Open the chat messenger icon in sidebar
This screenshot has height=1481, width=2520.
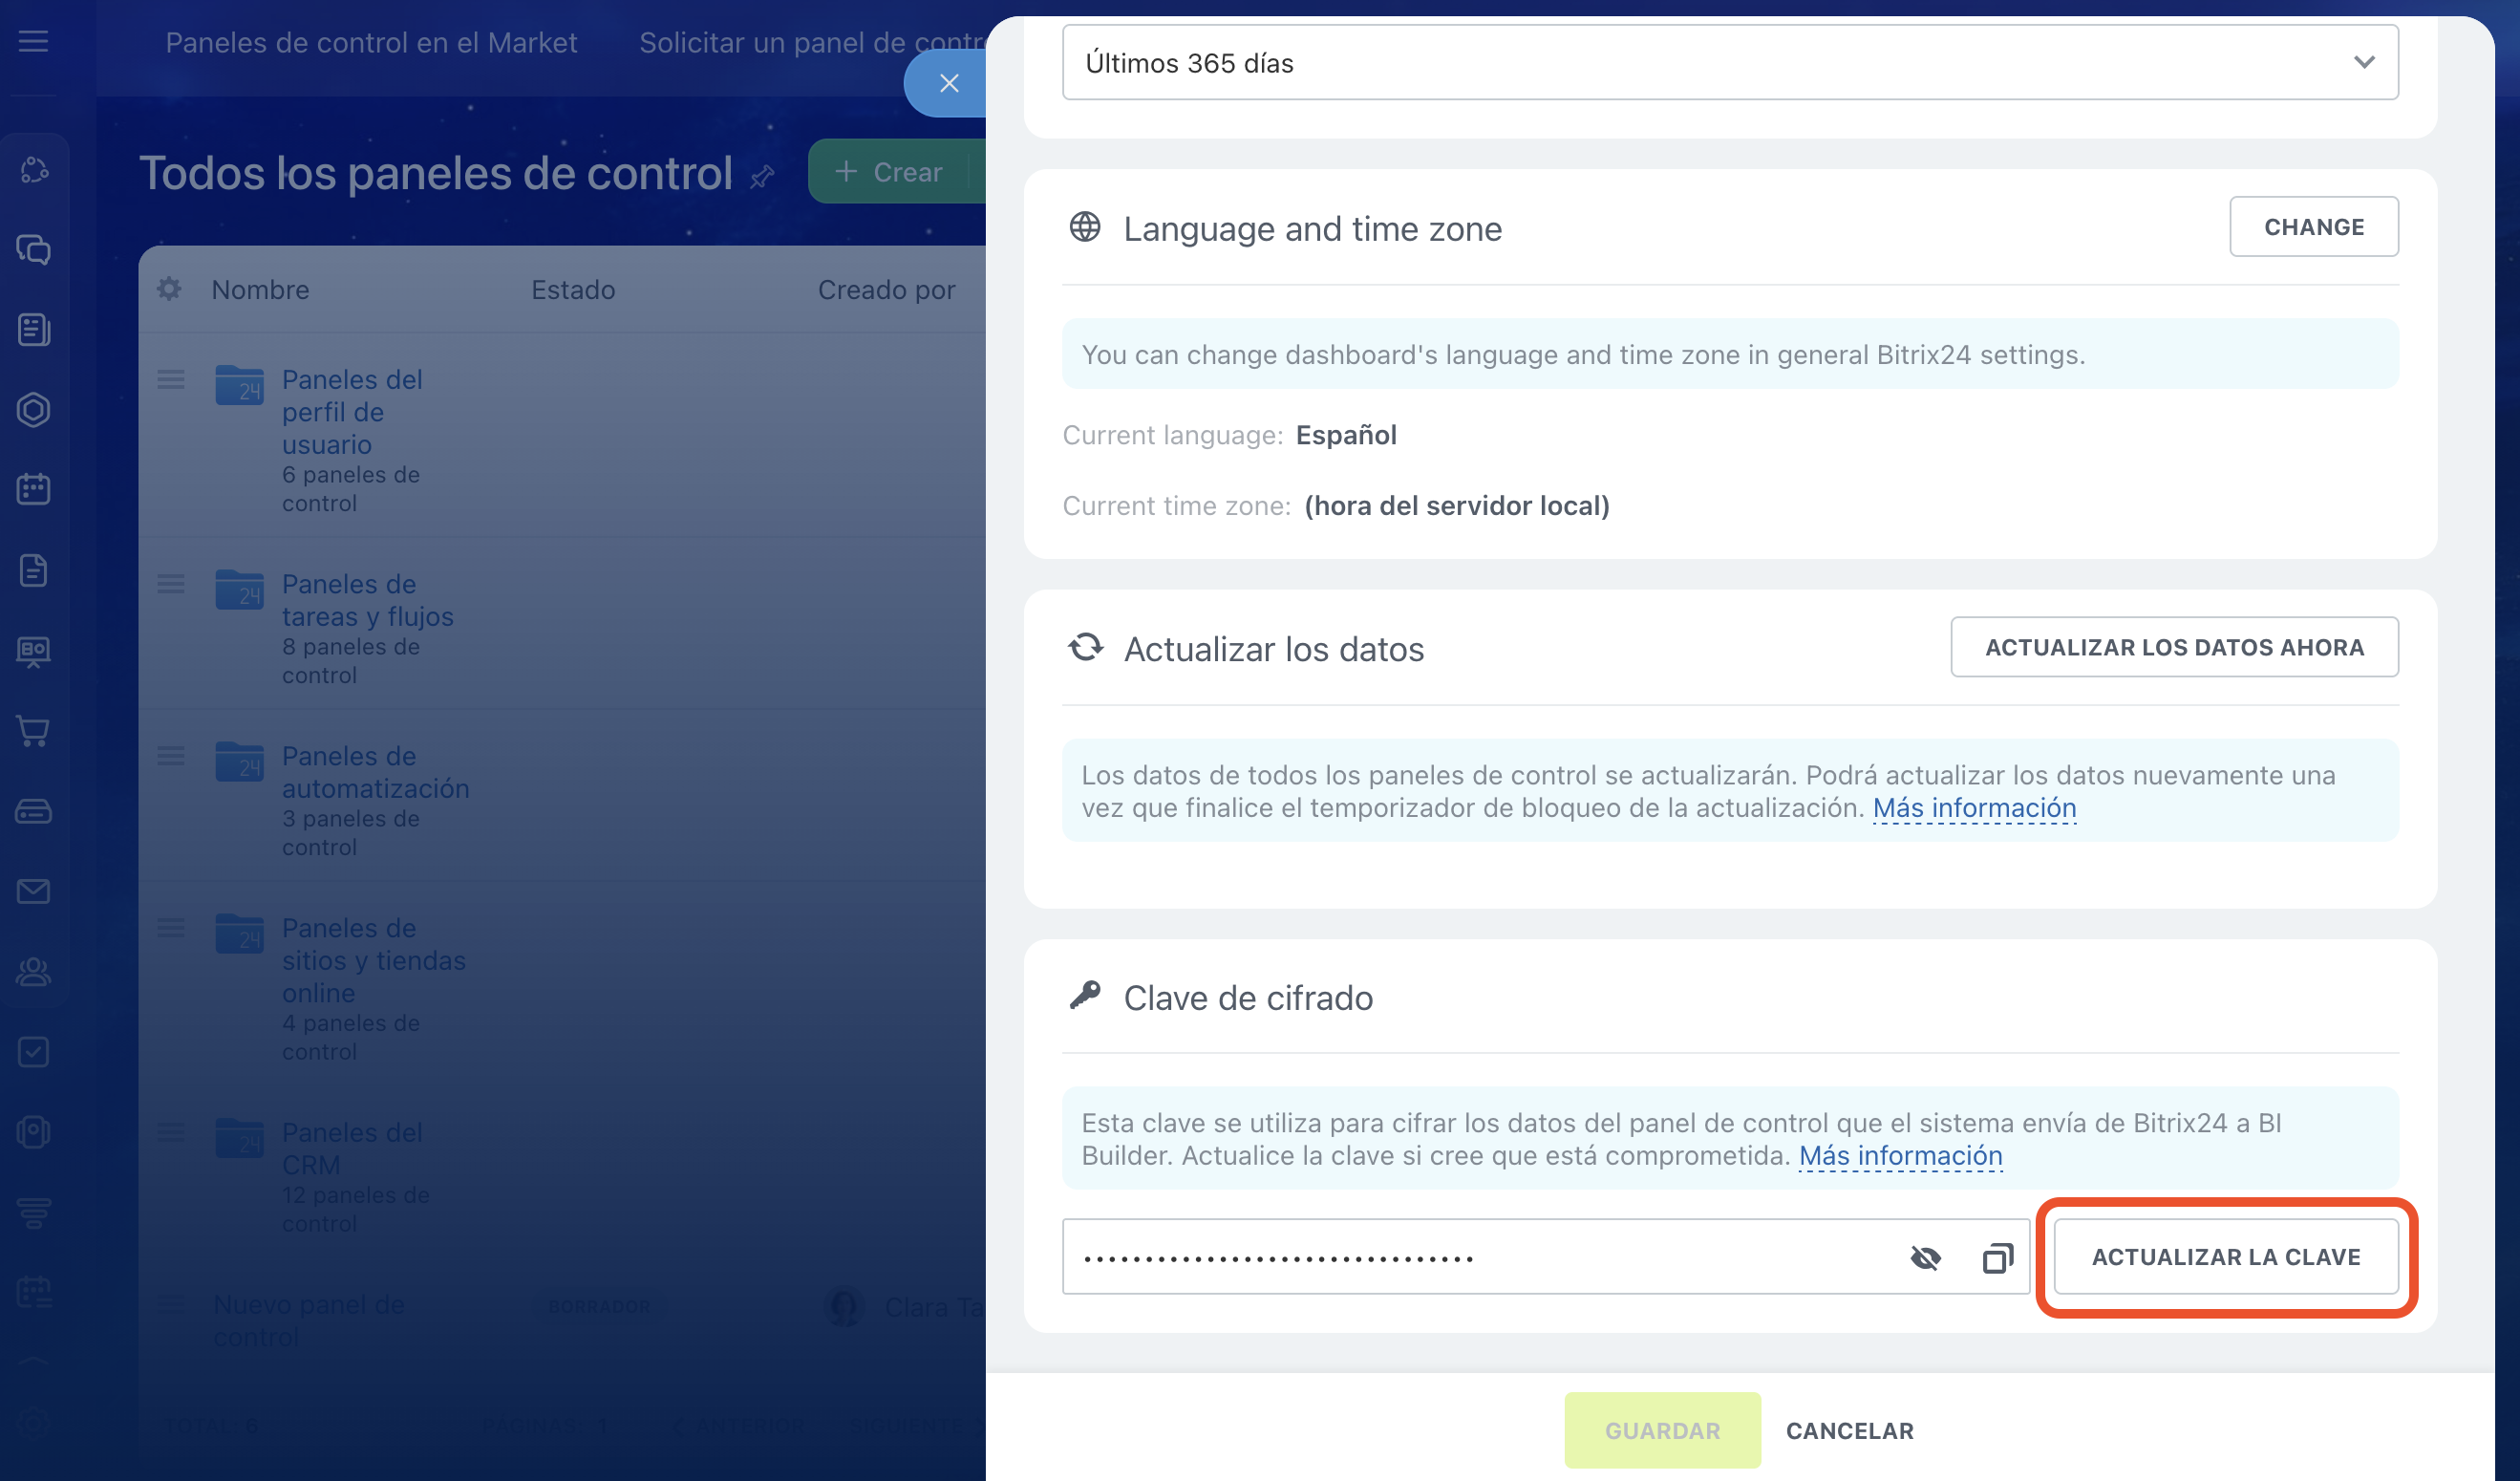(34, 249)
